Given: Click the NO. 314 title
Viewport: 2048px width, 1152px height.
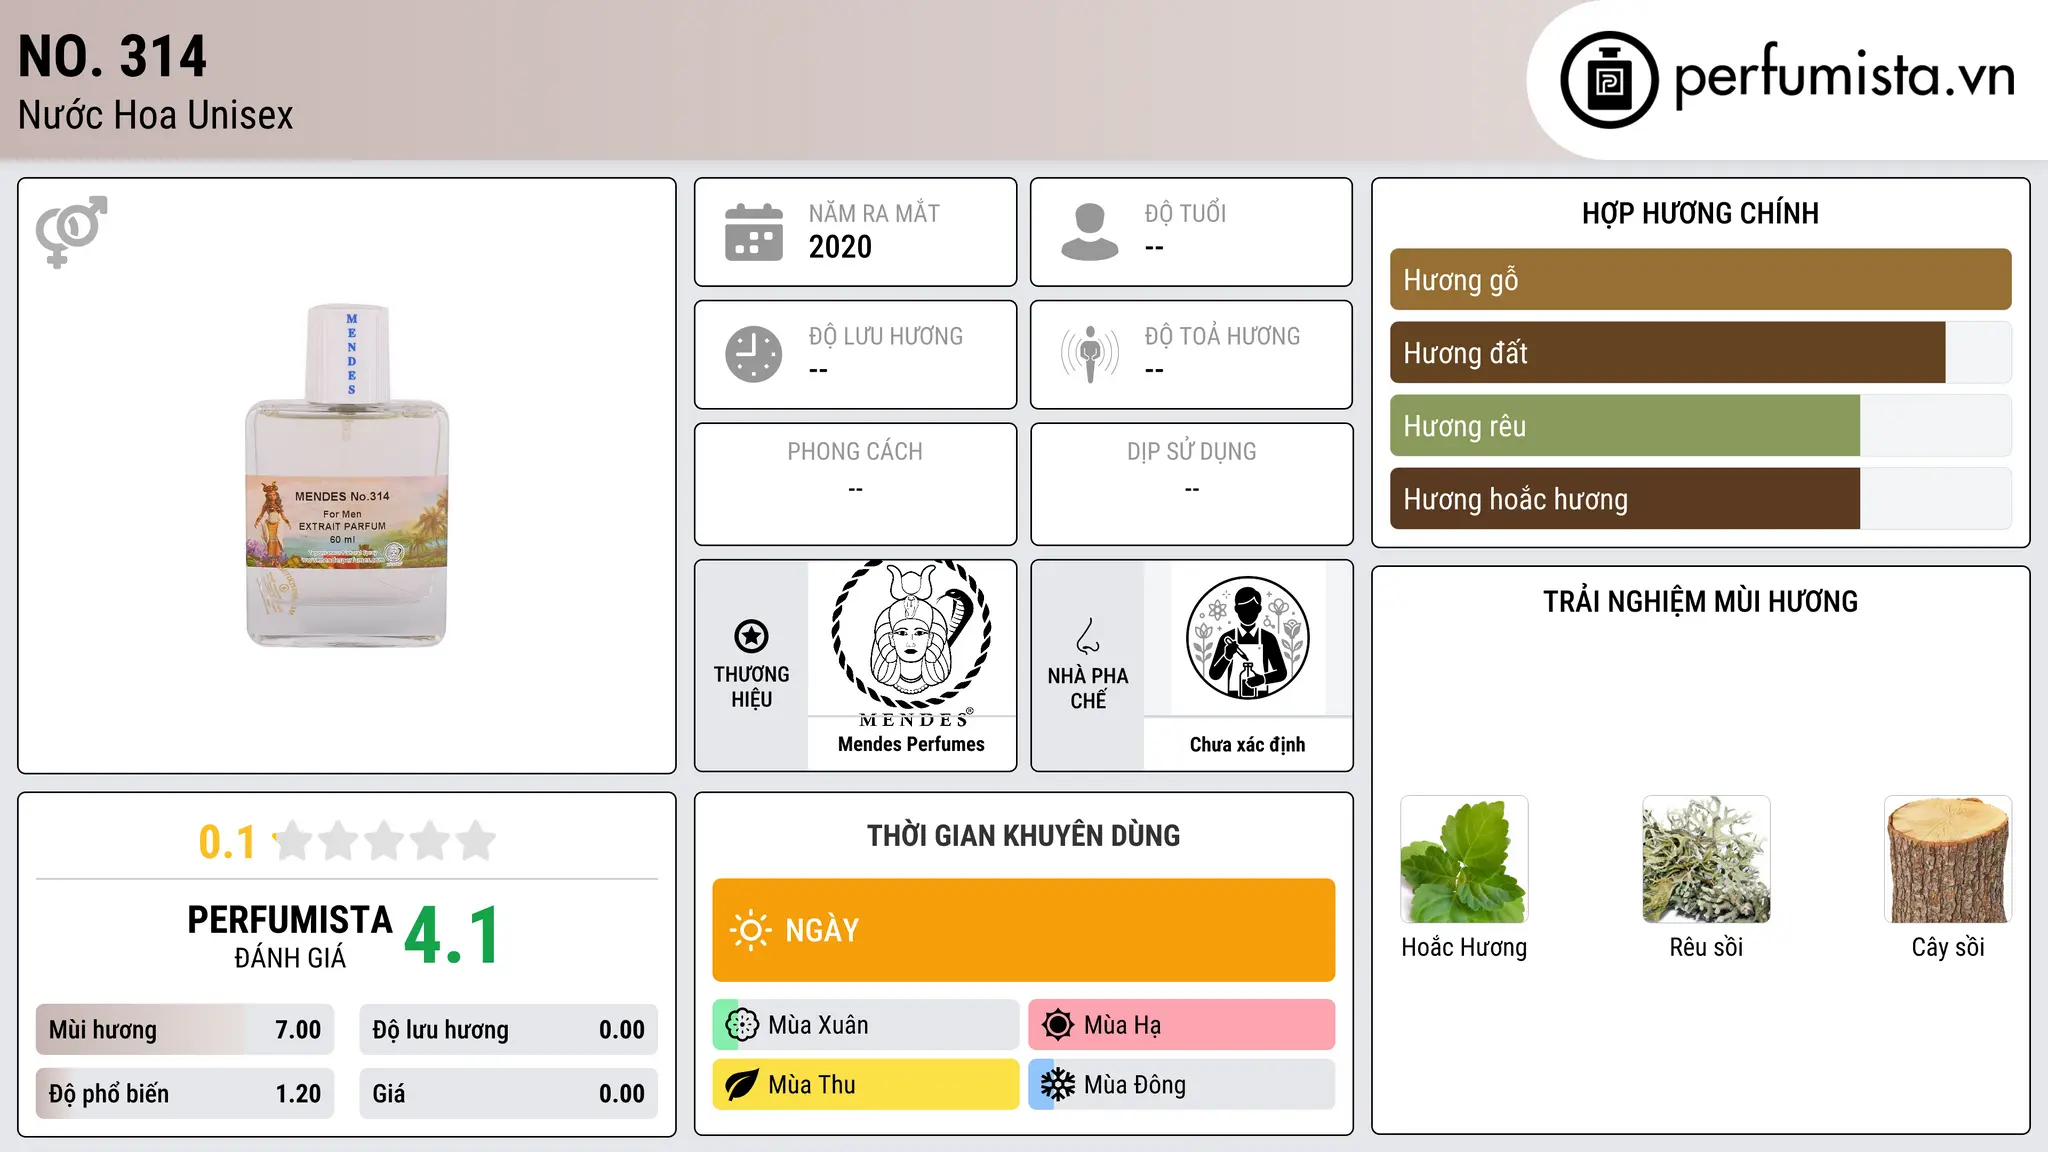Looking at the screenshot, I should [112, 56].
